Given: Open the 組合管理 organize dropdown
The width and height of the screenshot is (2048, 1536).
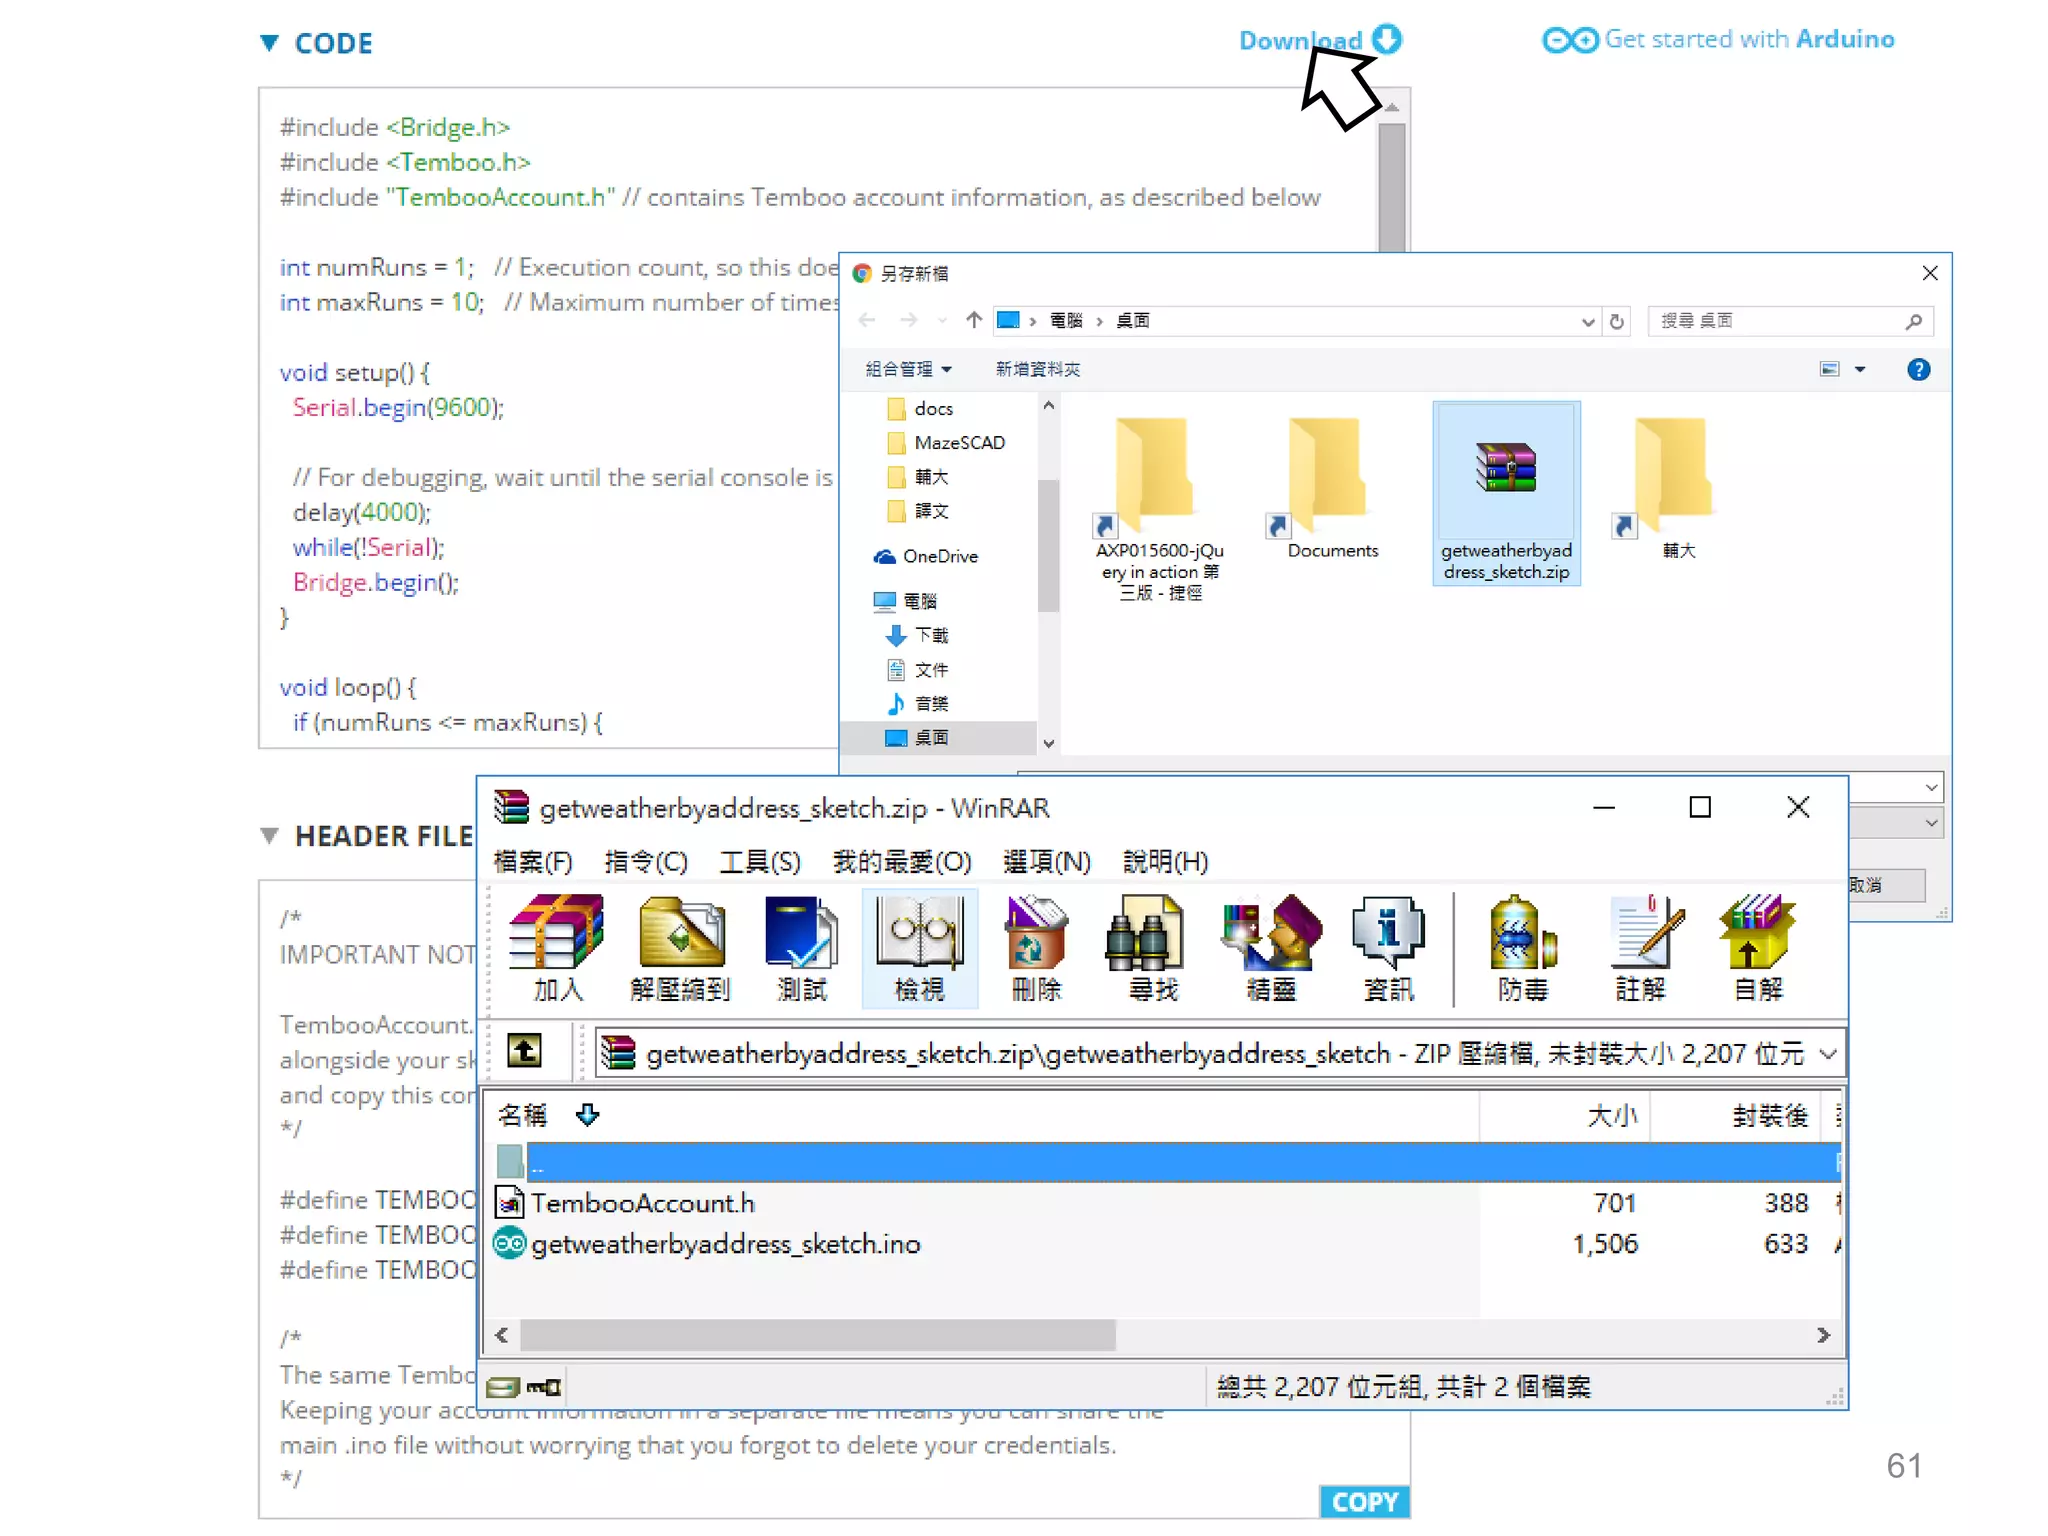Looking at the screenshot, I should (x=907, y=369).
